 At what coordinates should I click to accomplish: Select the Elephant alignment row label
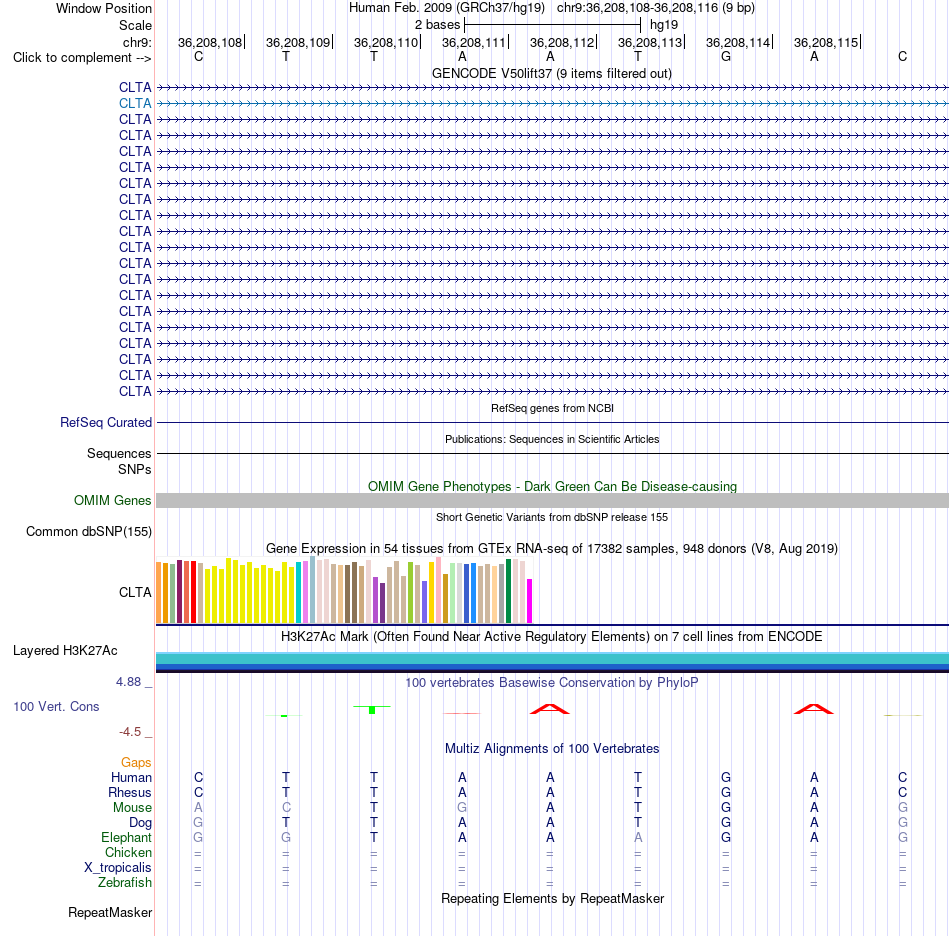coord(126,838)
